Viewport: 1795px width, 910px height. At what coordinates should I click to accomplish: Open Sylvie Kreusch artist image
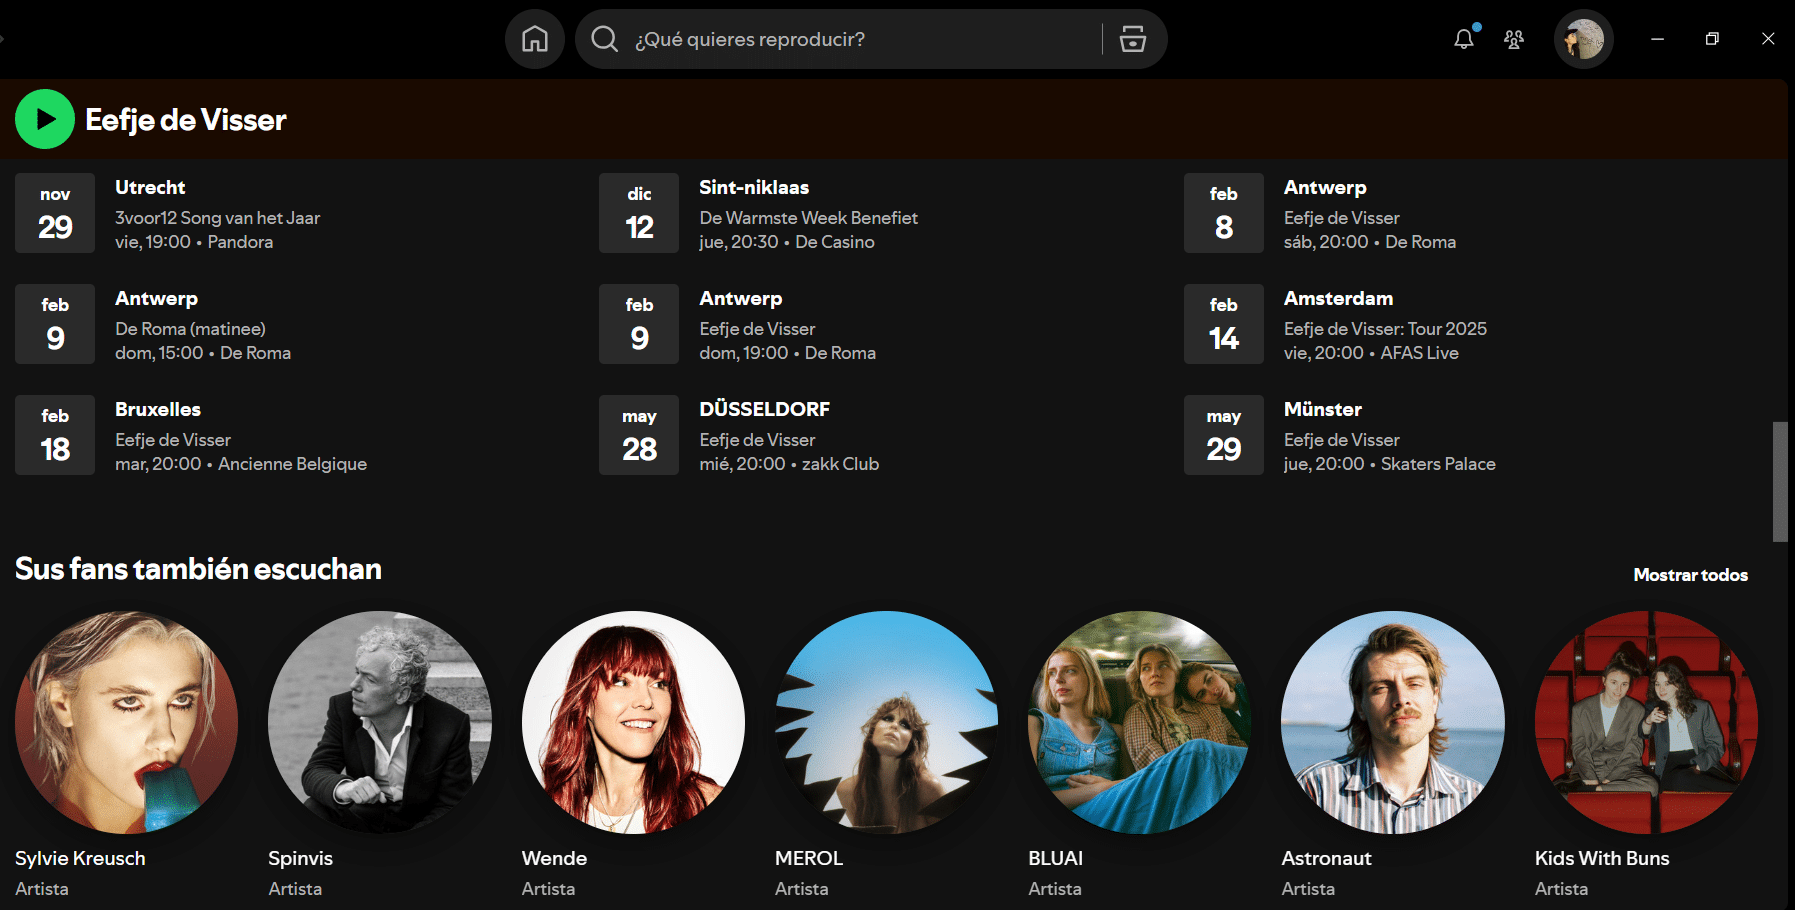pos(127,722)
